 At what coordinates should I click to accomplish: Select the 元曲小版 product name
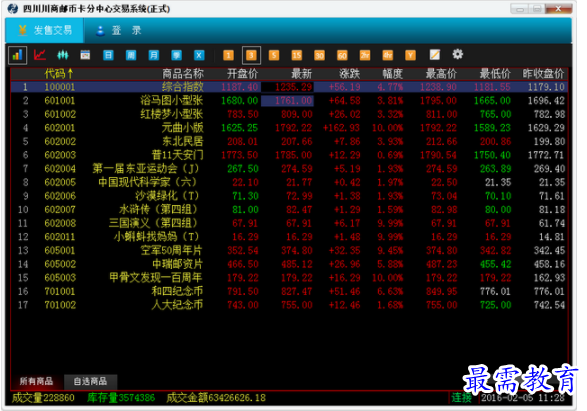pos(183,128)
